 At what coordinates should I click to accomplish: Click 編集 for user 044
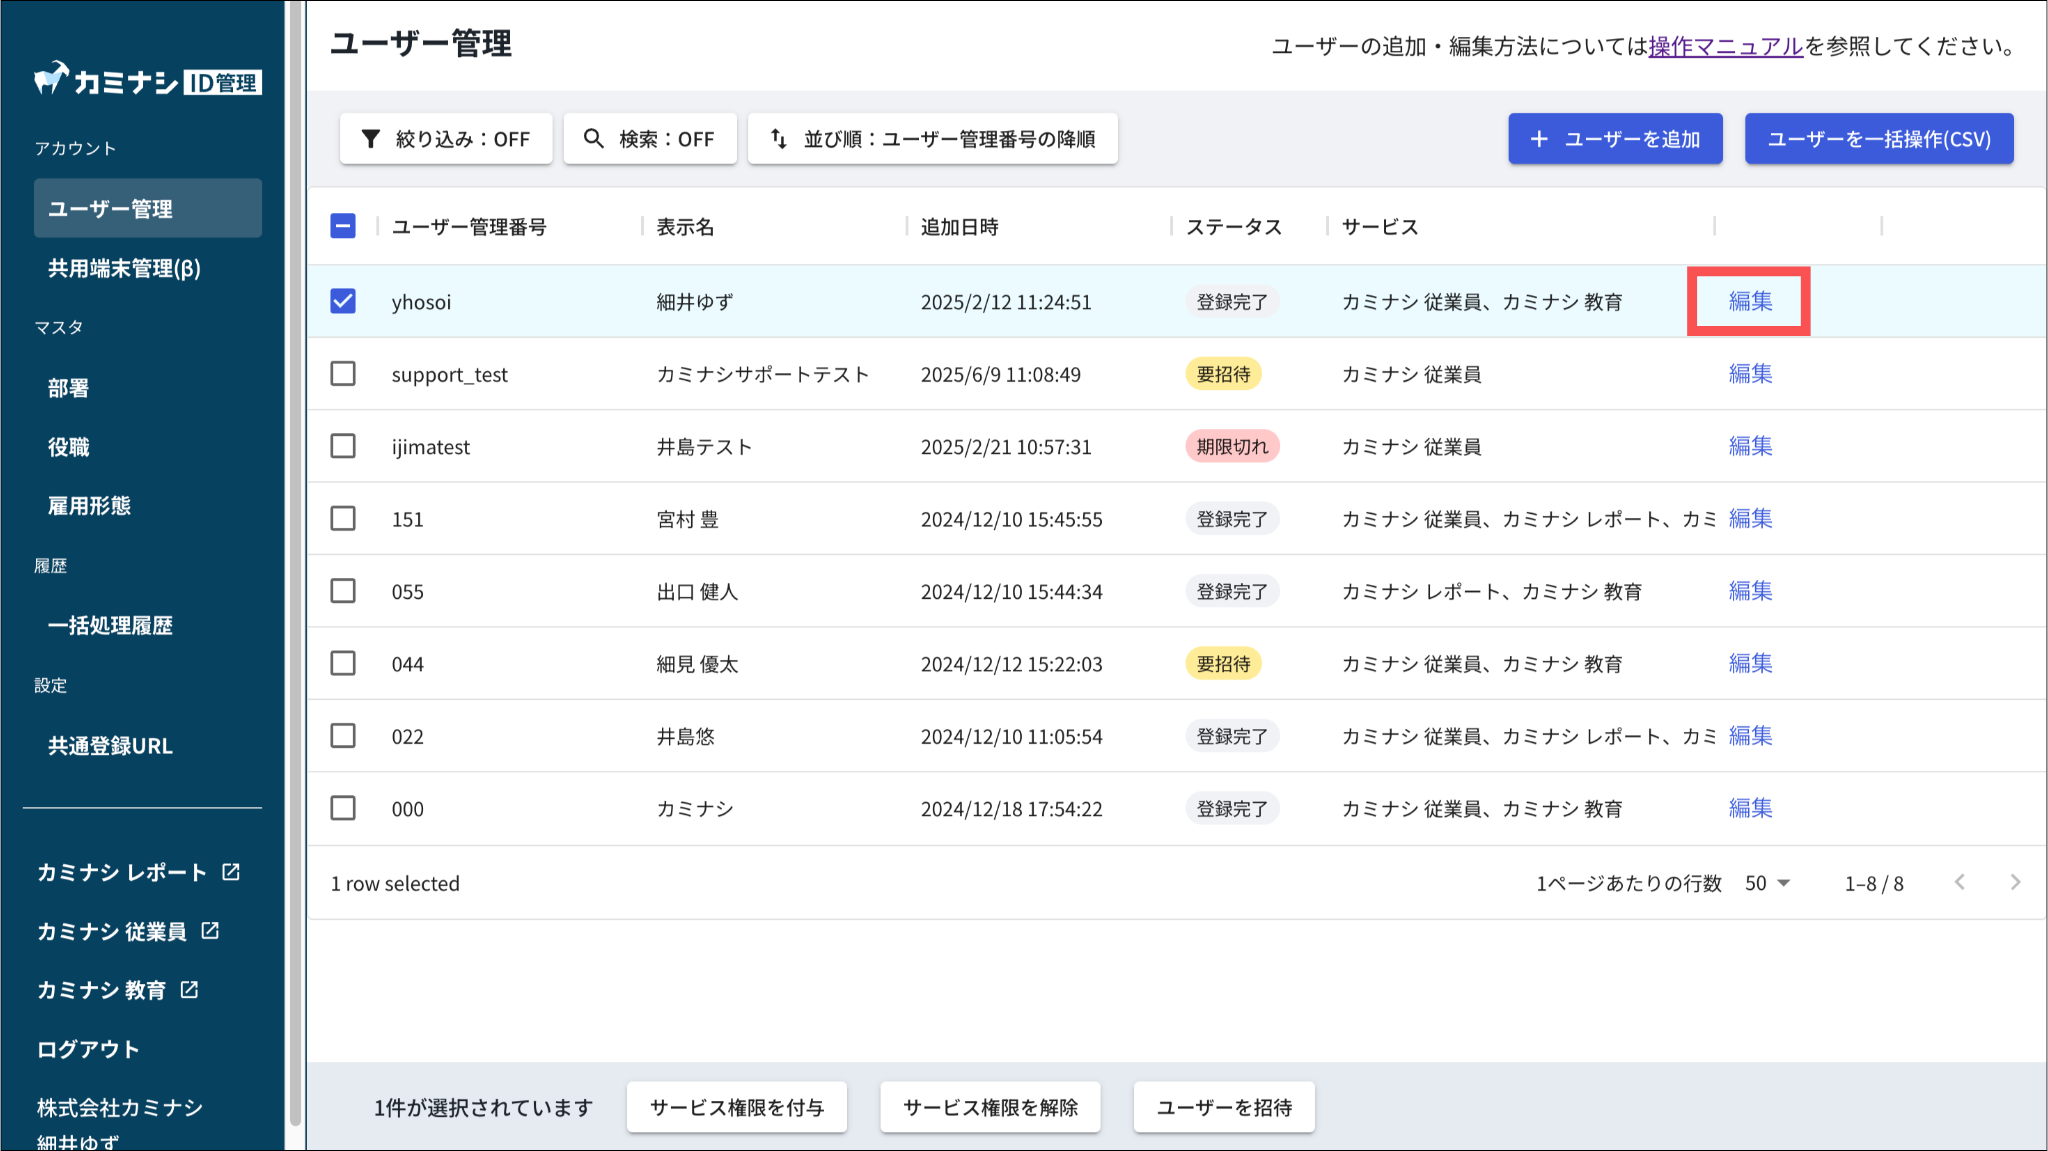[1750, 663]
